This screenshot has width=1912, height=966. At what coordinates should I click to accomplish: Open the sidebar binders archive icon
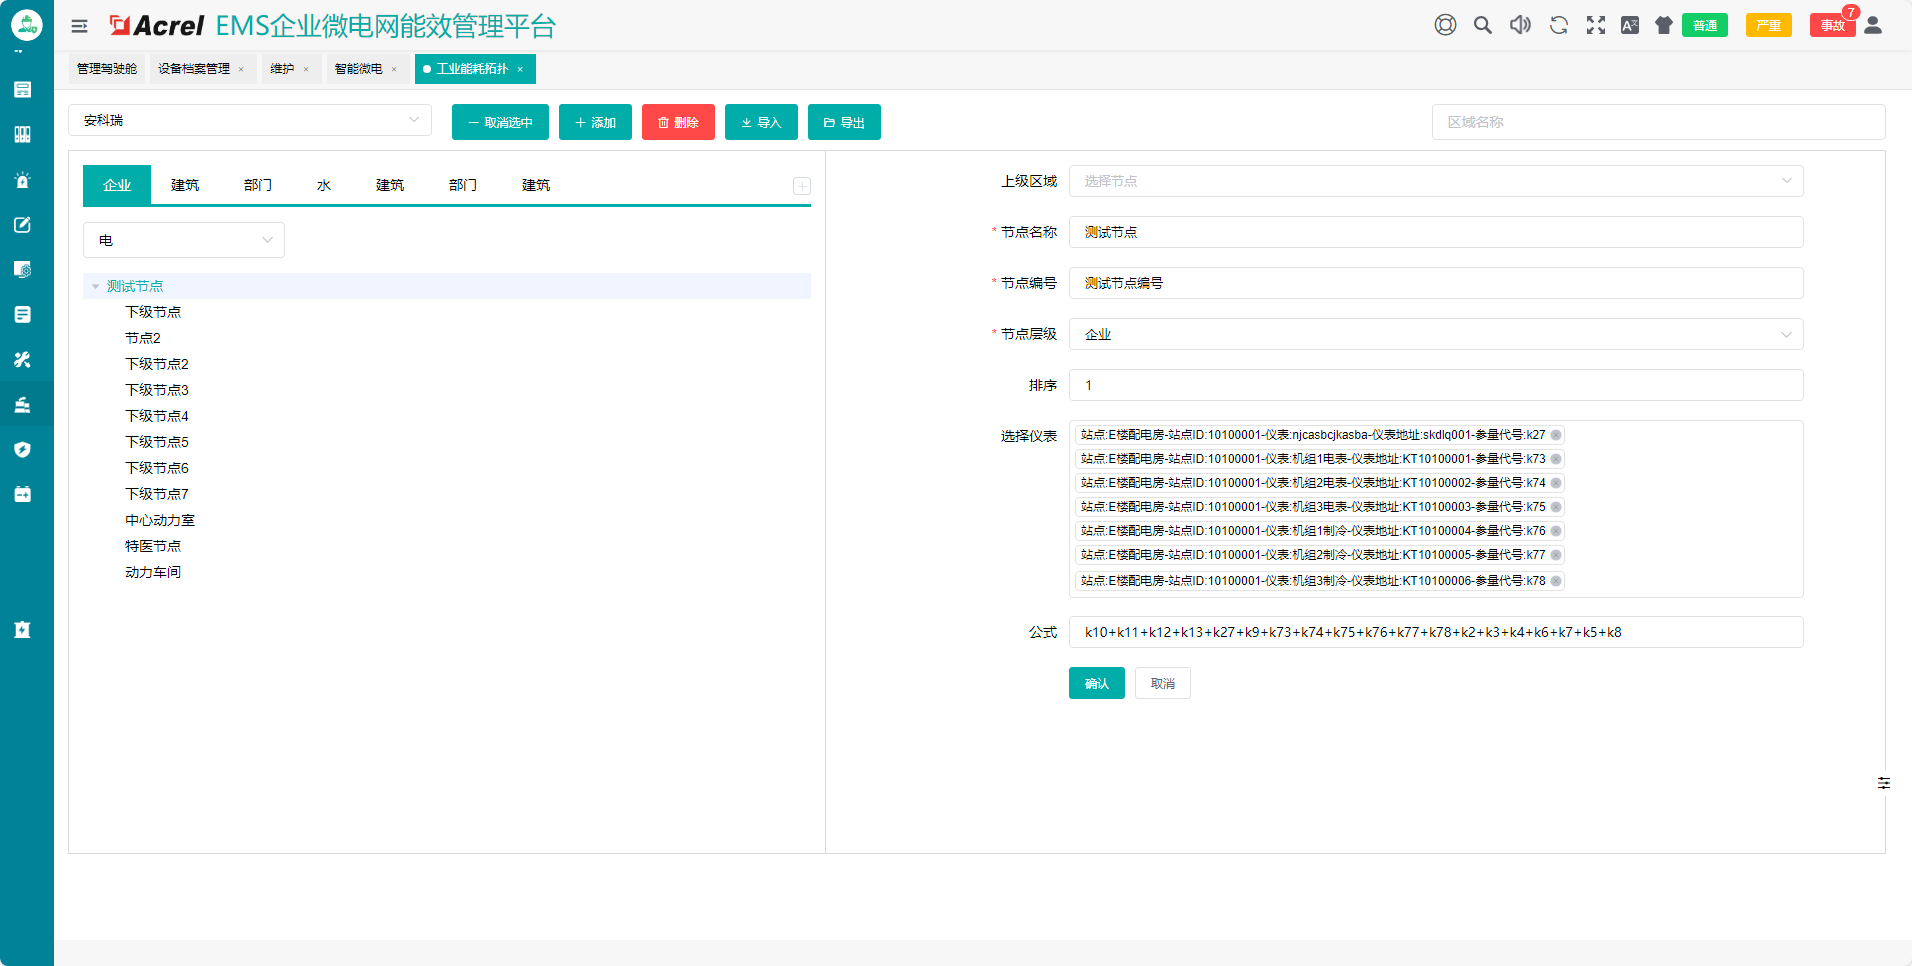click(x=22, y=135)
